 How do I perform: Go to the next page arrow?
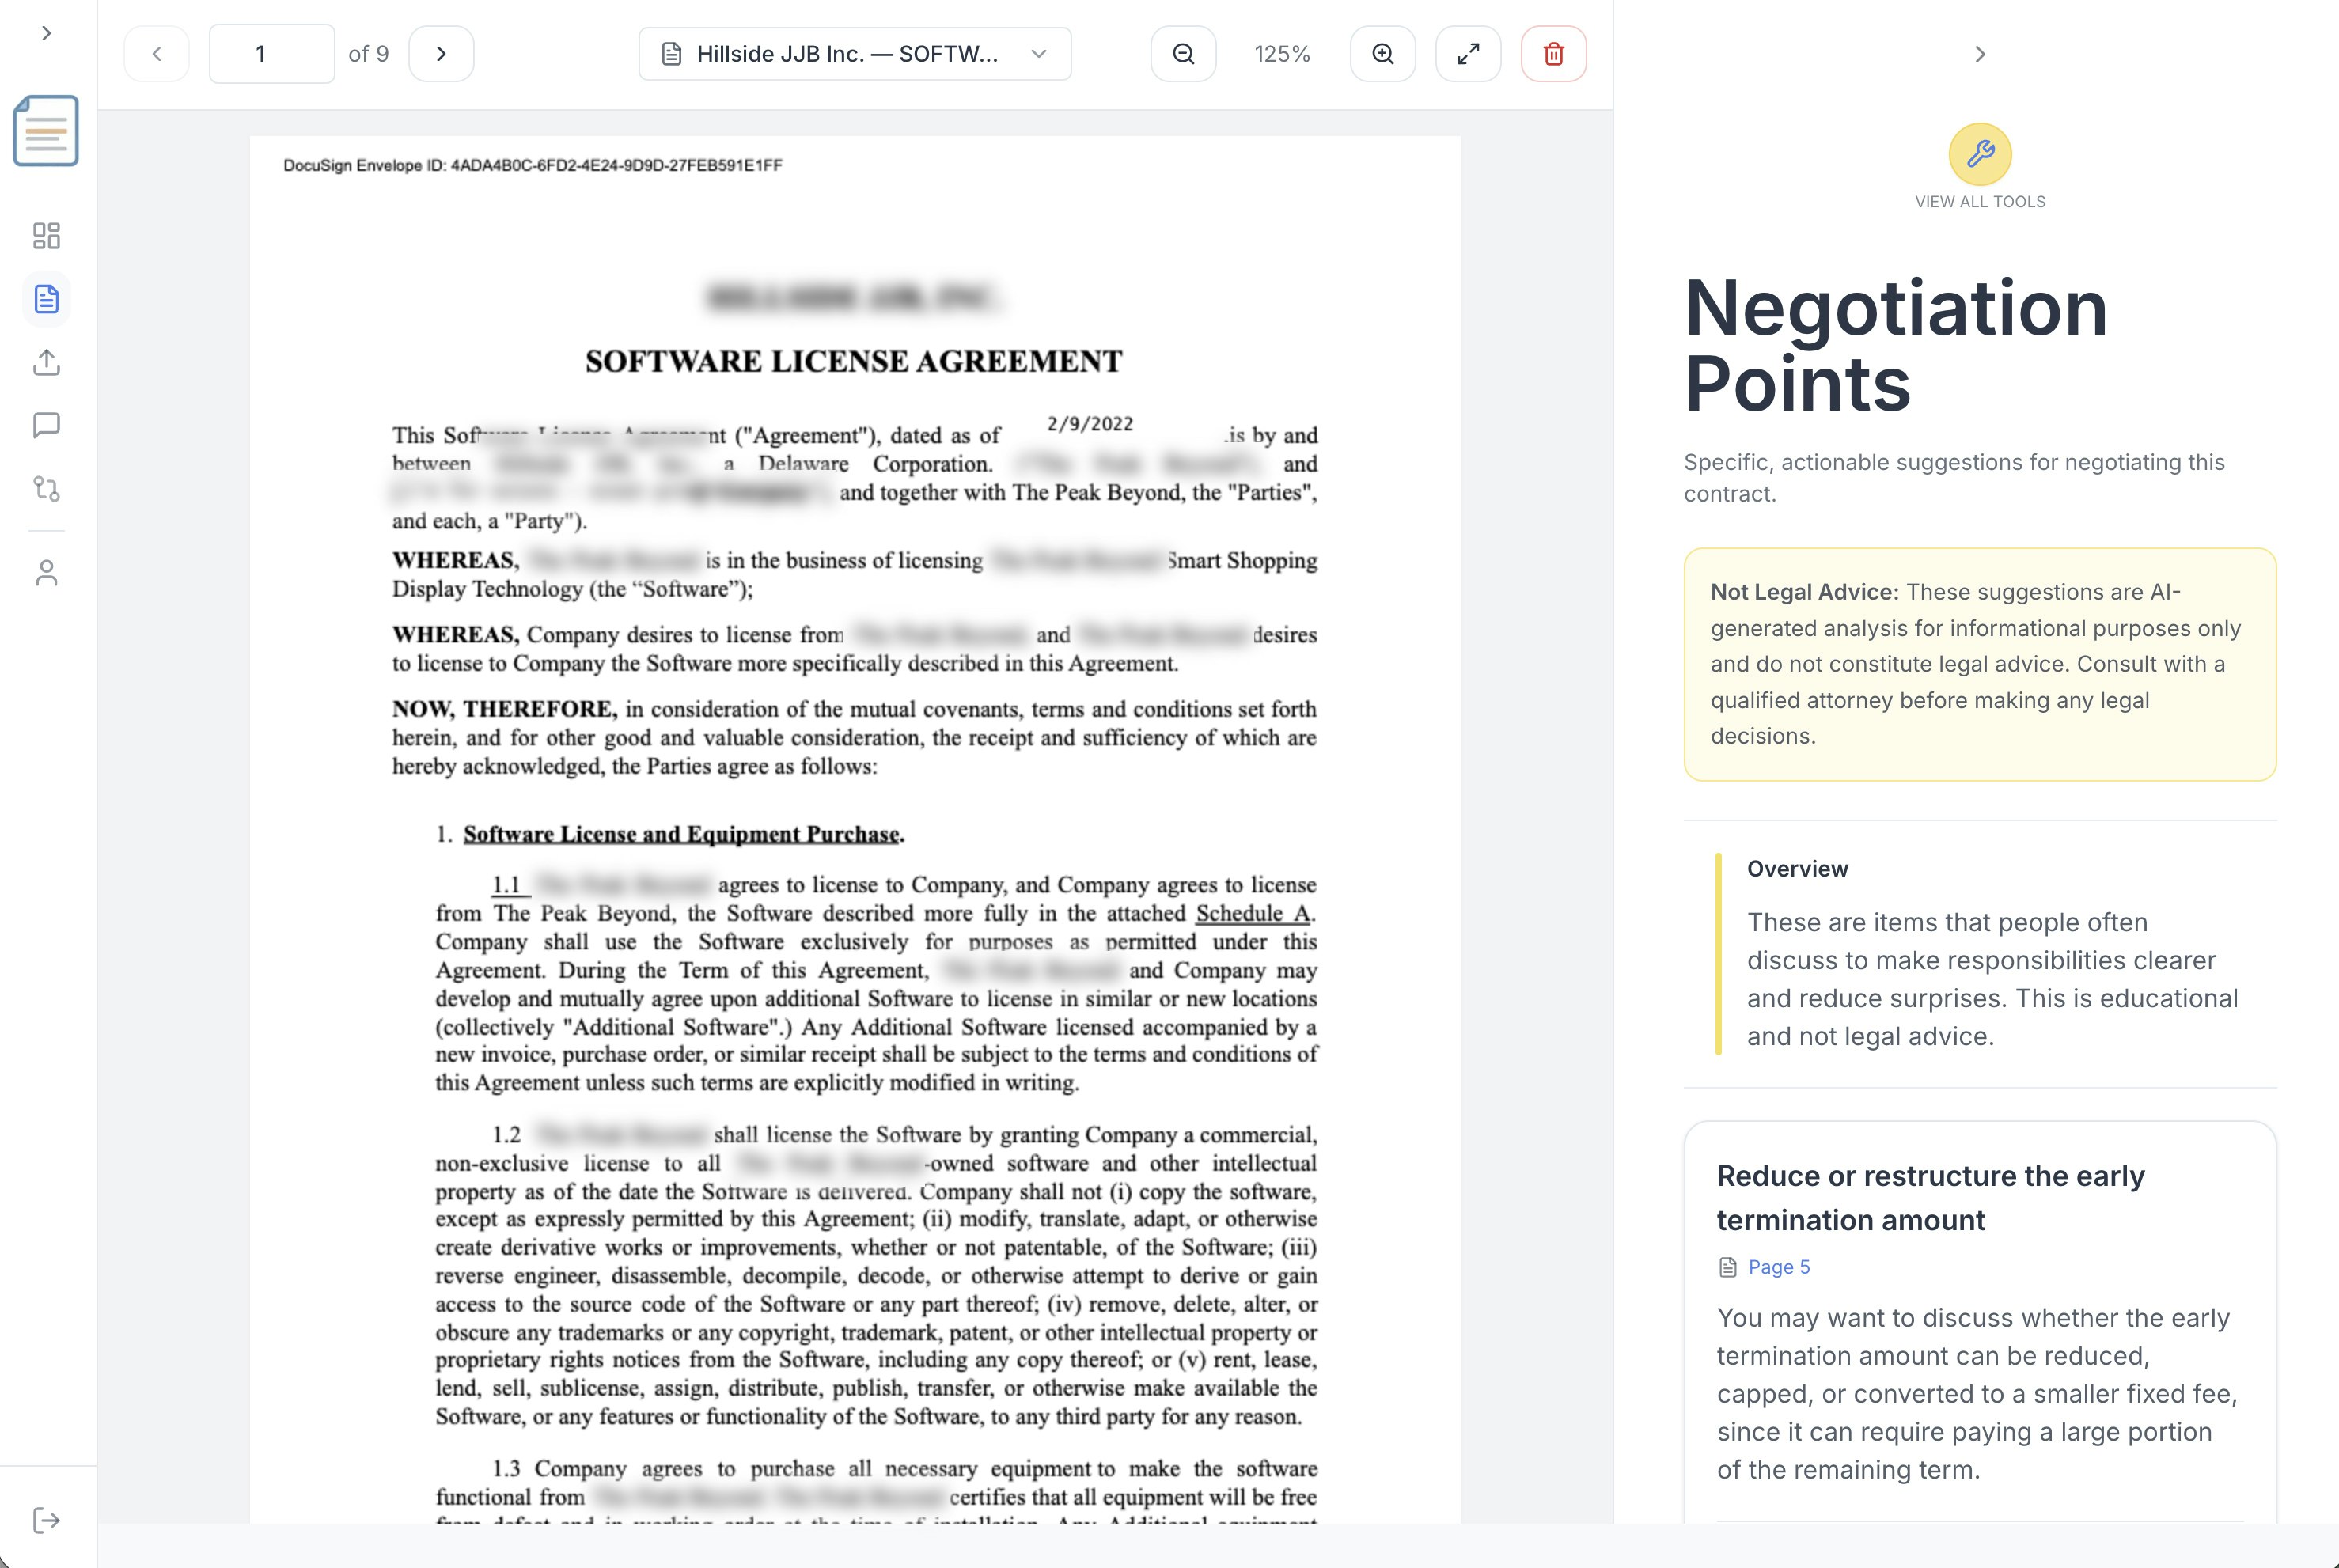click(441, 54)
